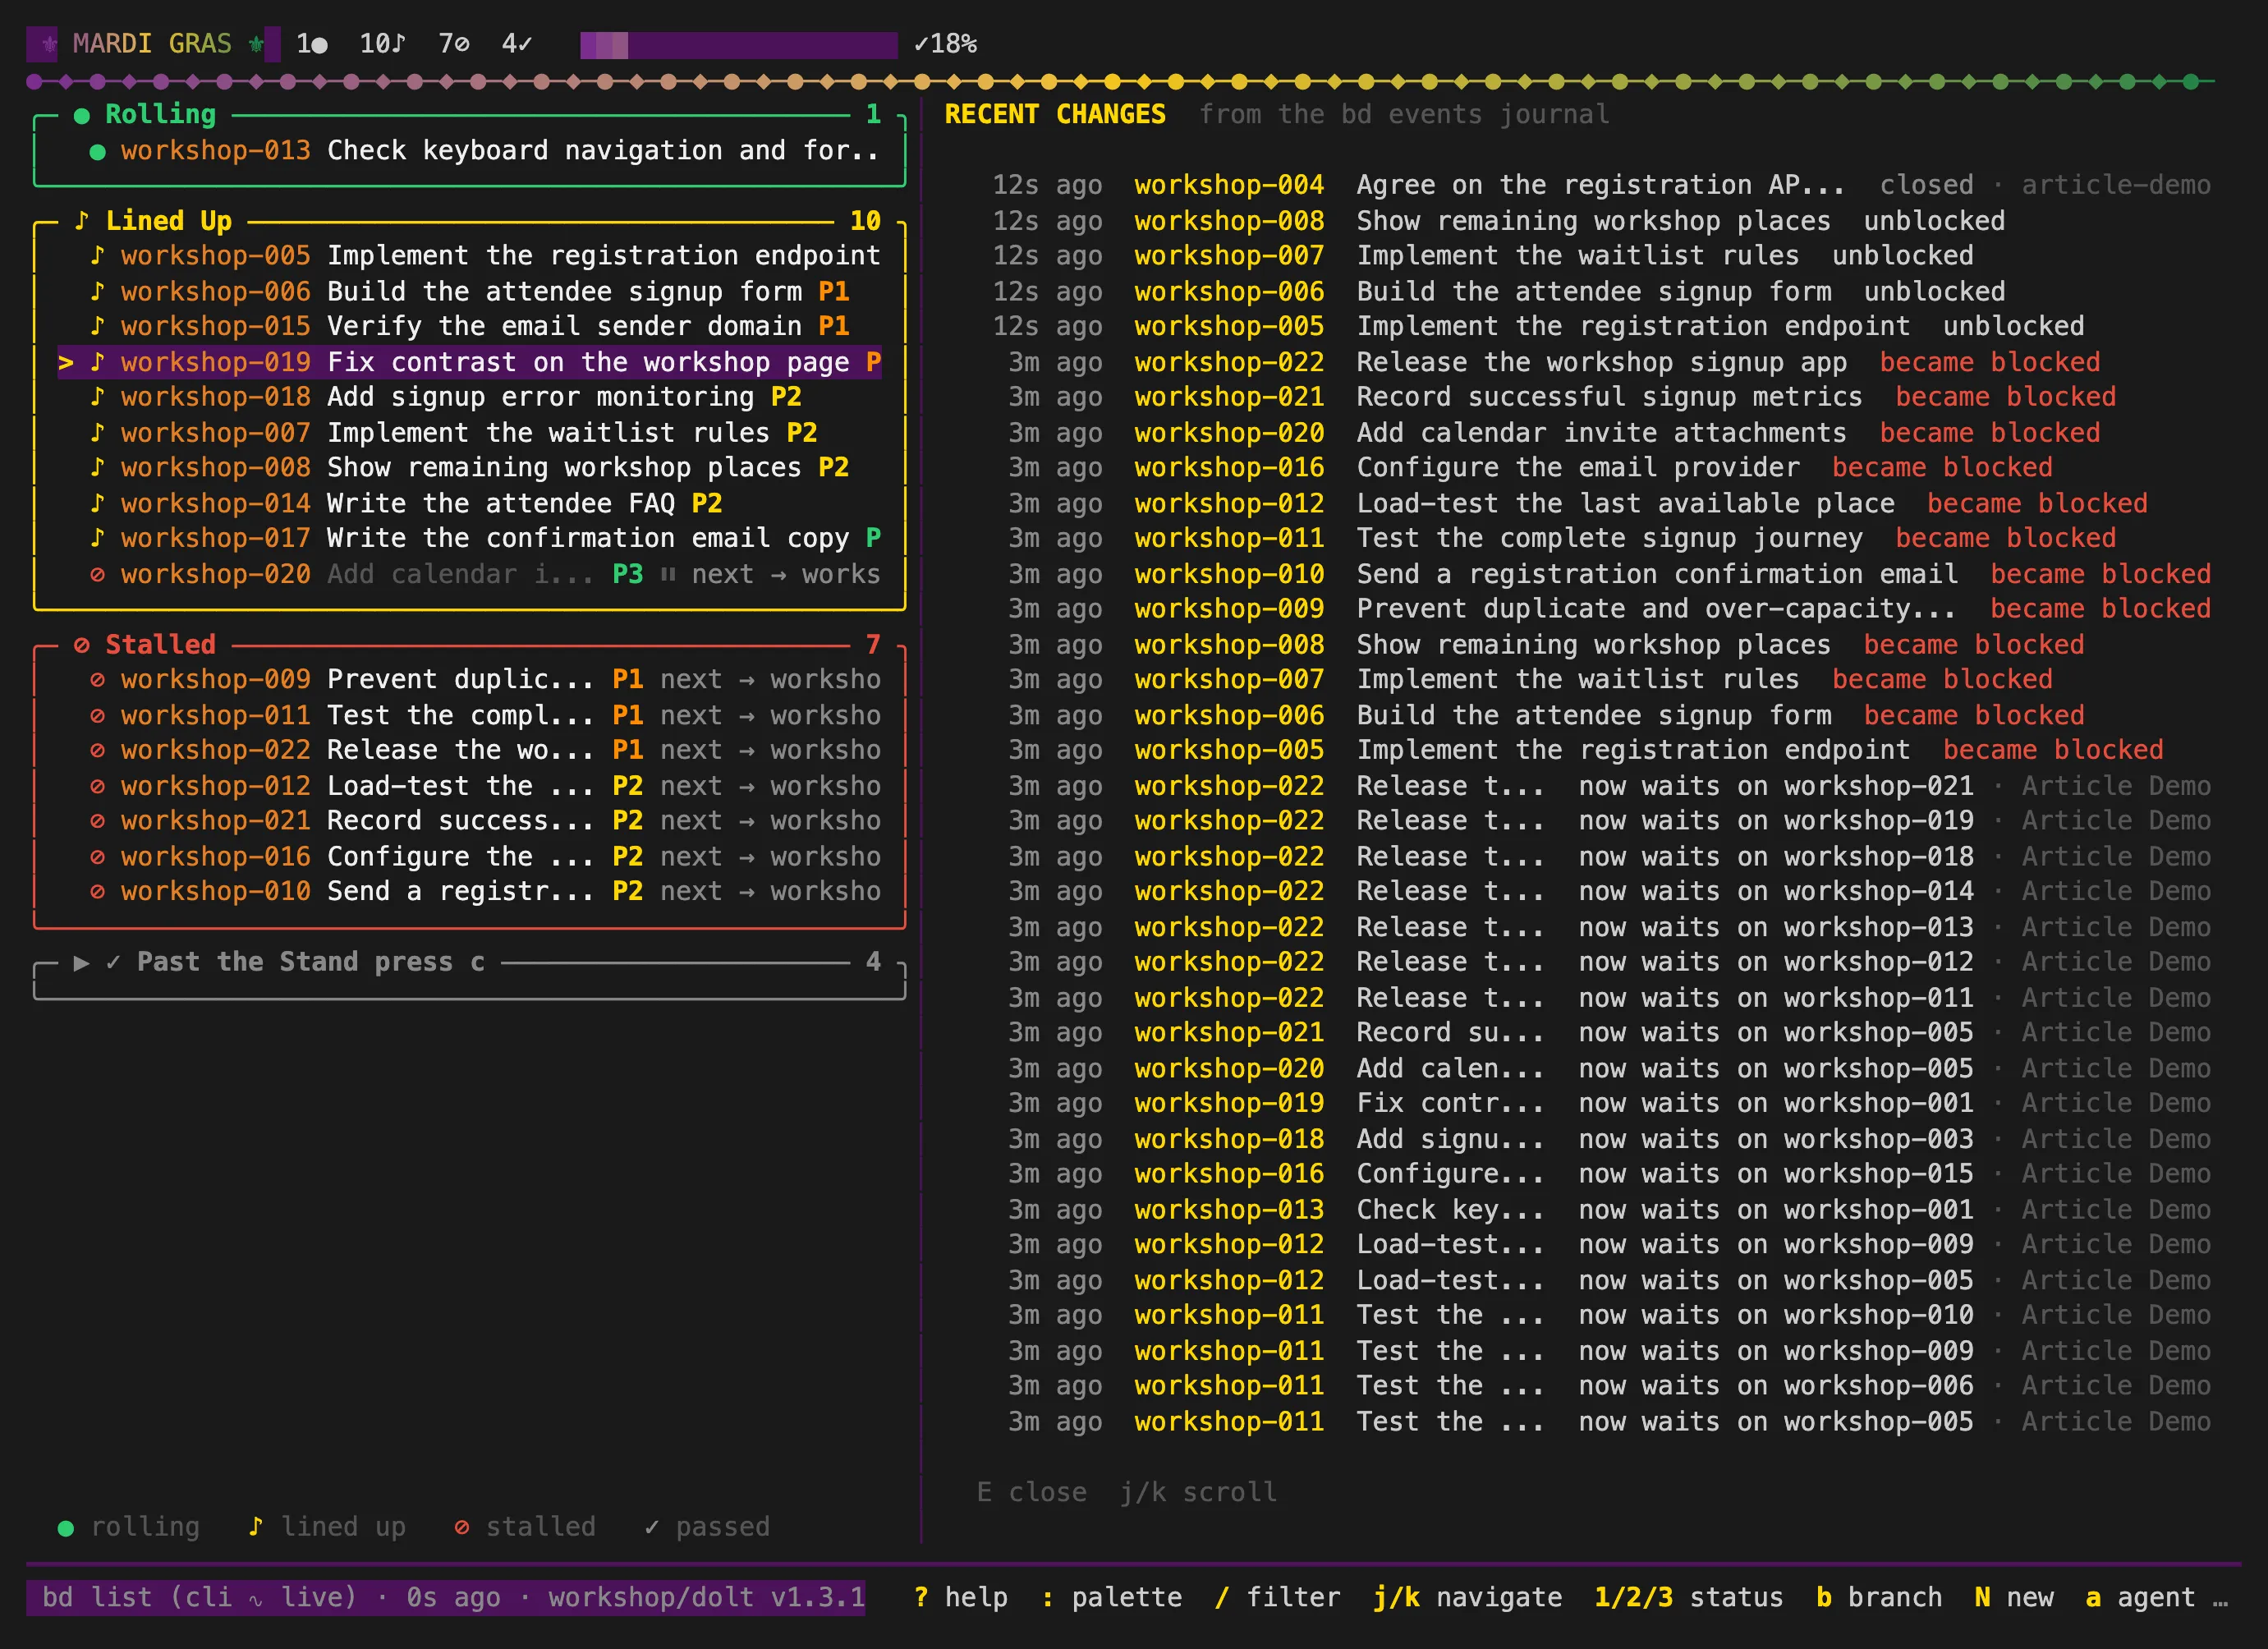Click the blocked icon beside workshop-009 in Stalled
Image resolution: width=2268 pixels, height=1649 pixels.
pos(97,680)
